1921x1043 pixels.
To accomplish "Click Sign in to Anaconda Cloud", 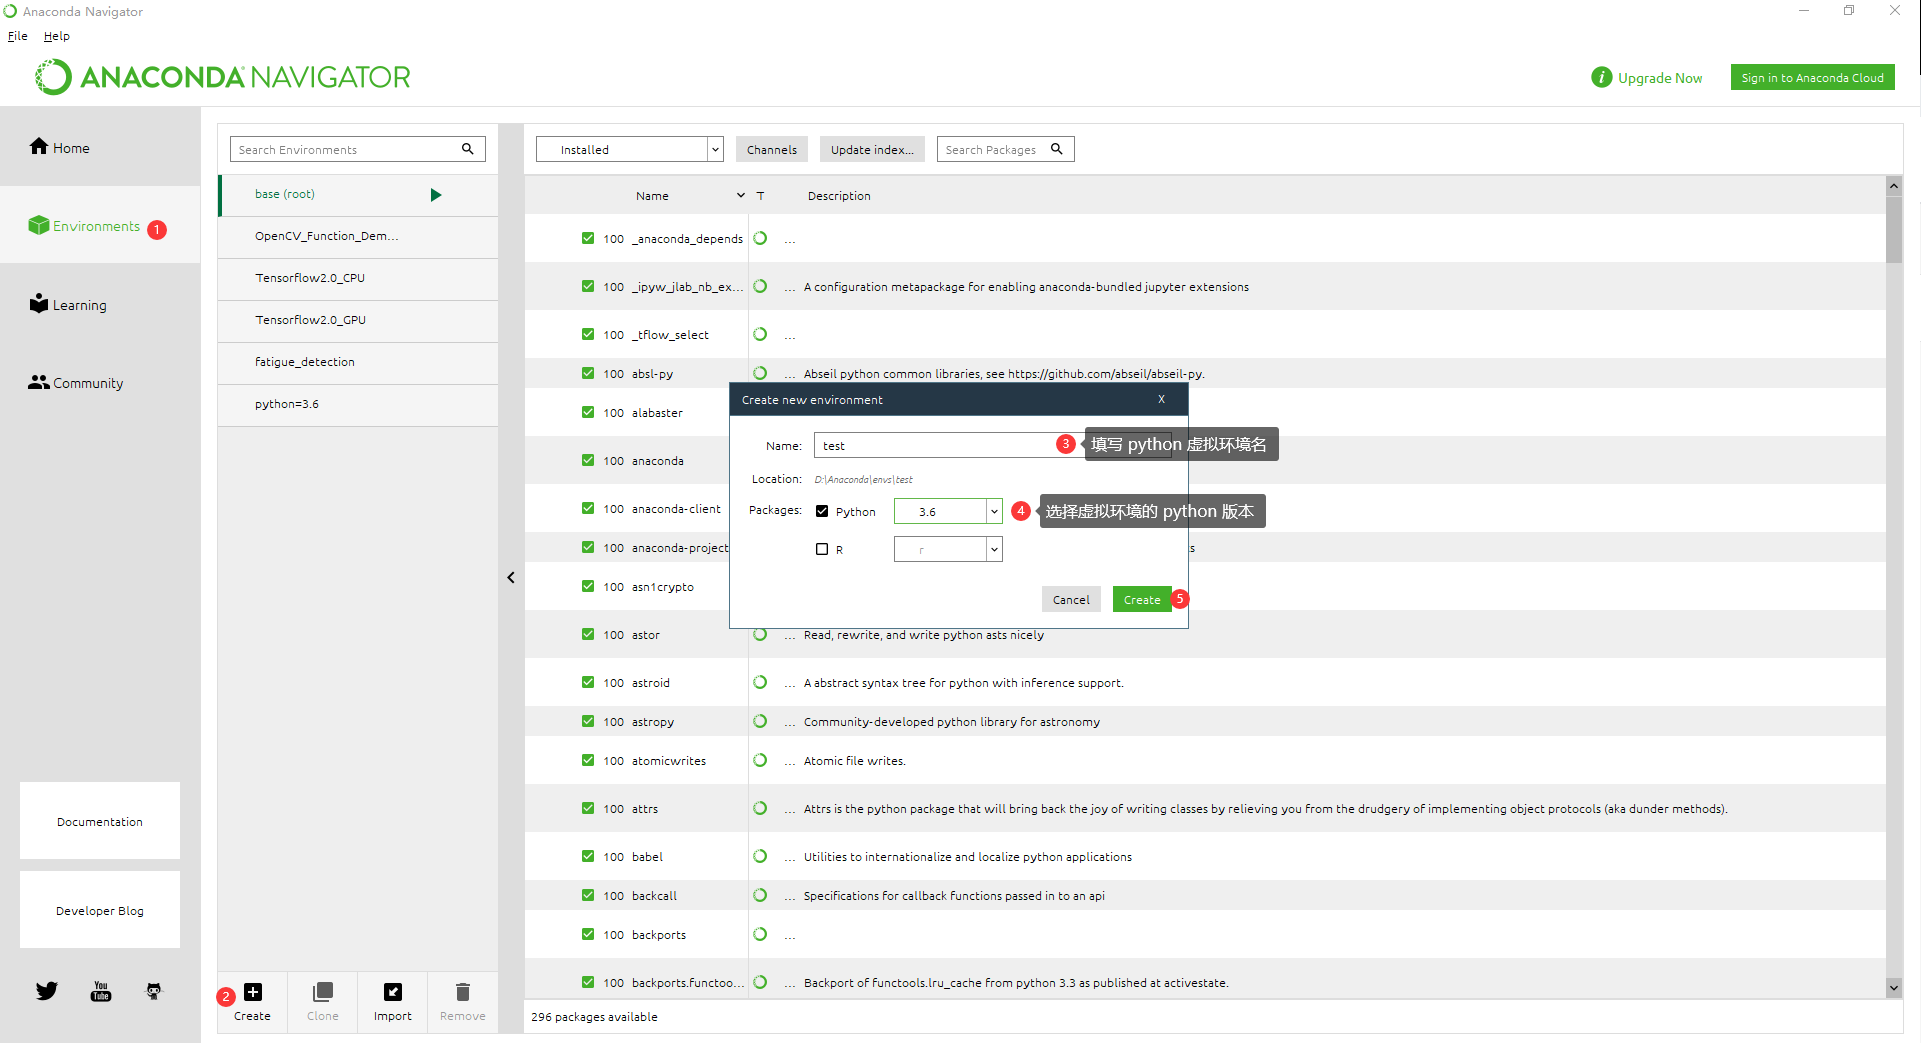I will pyautogui.click(x=1812, y=77).
